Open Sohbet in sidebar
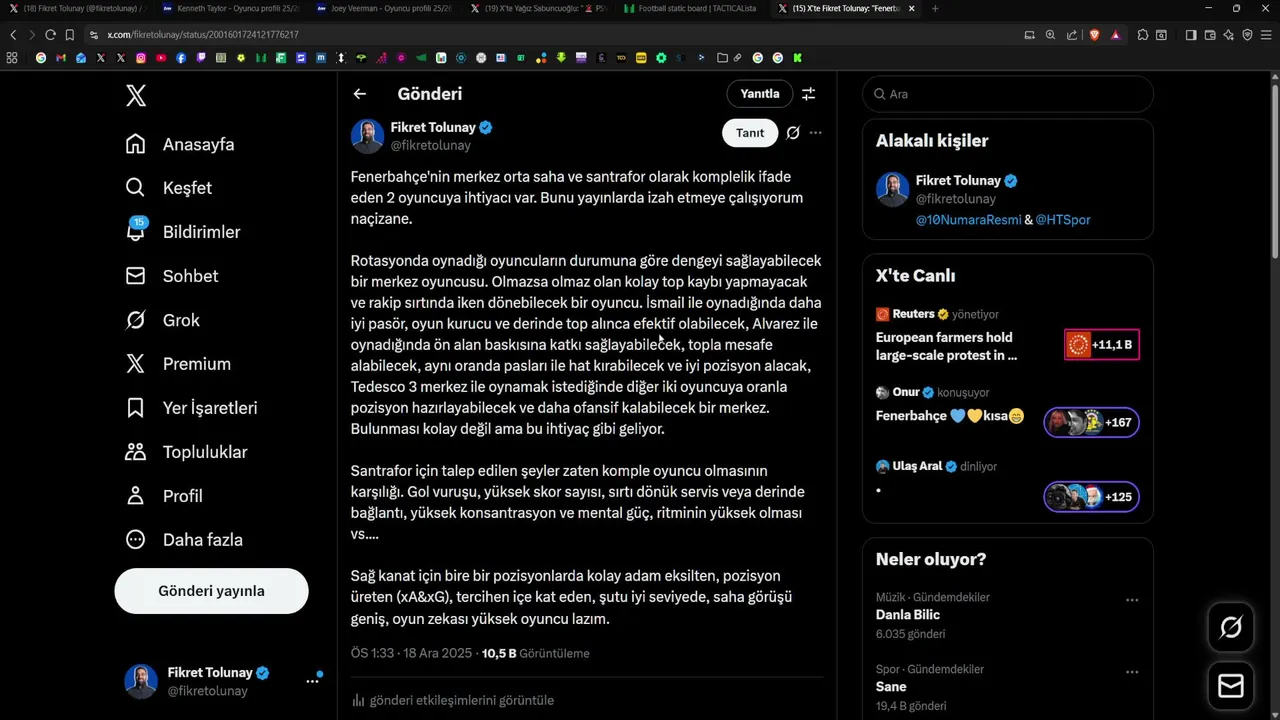 pyautogui.click(x=171, y=276)
